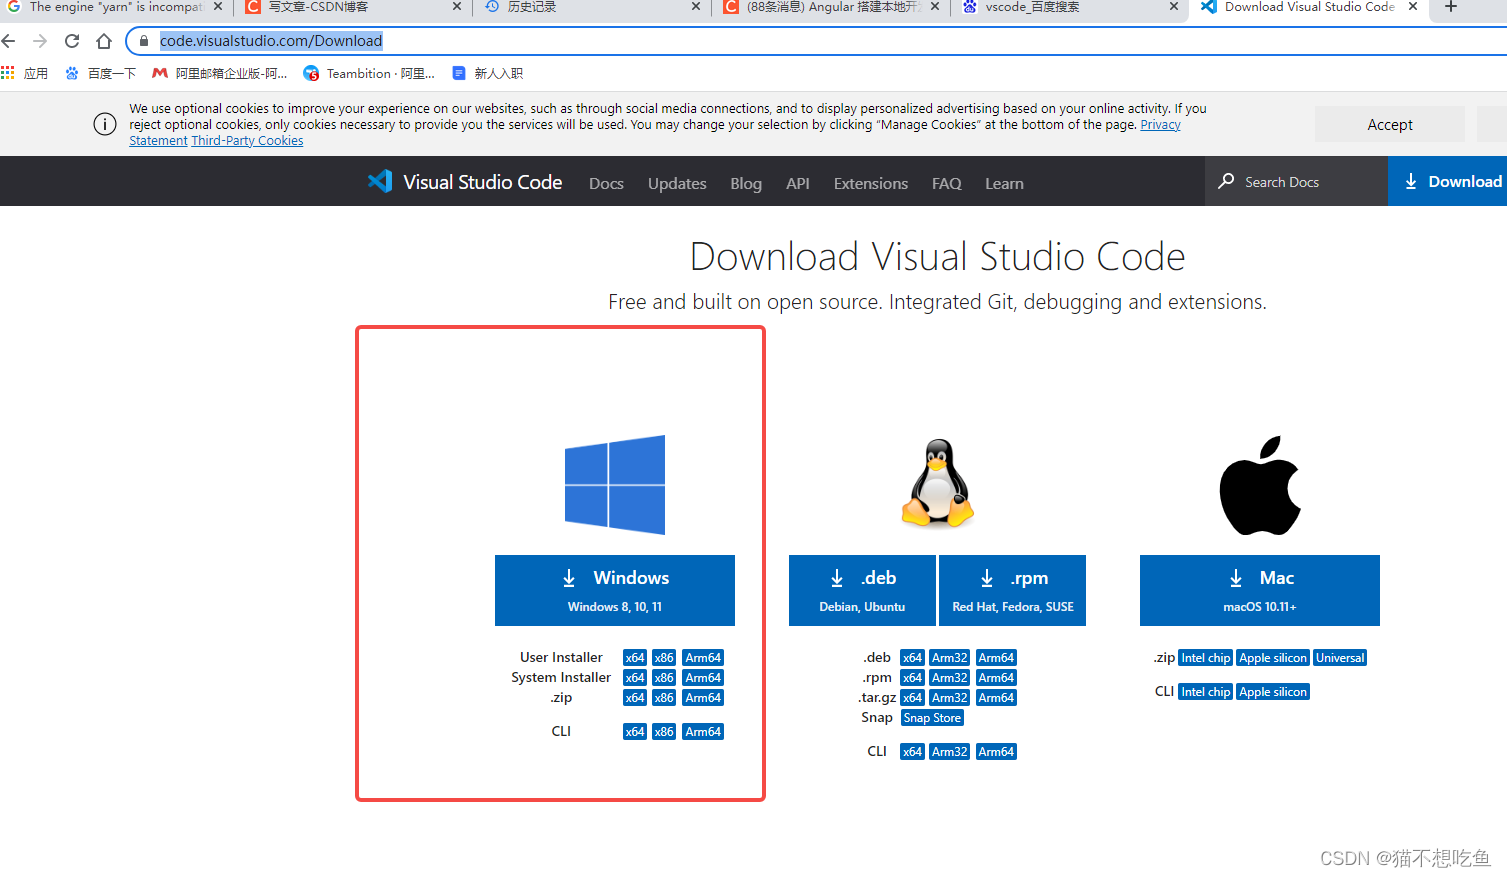Switch to the 历史记录 tab
Image resolution: width=1507 pixels, height=877 pixels.
pos(591,7)
